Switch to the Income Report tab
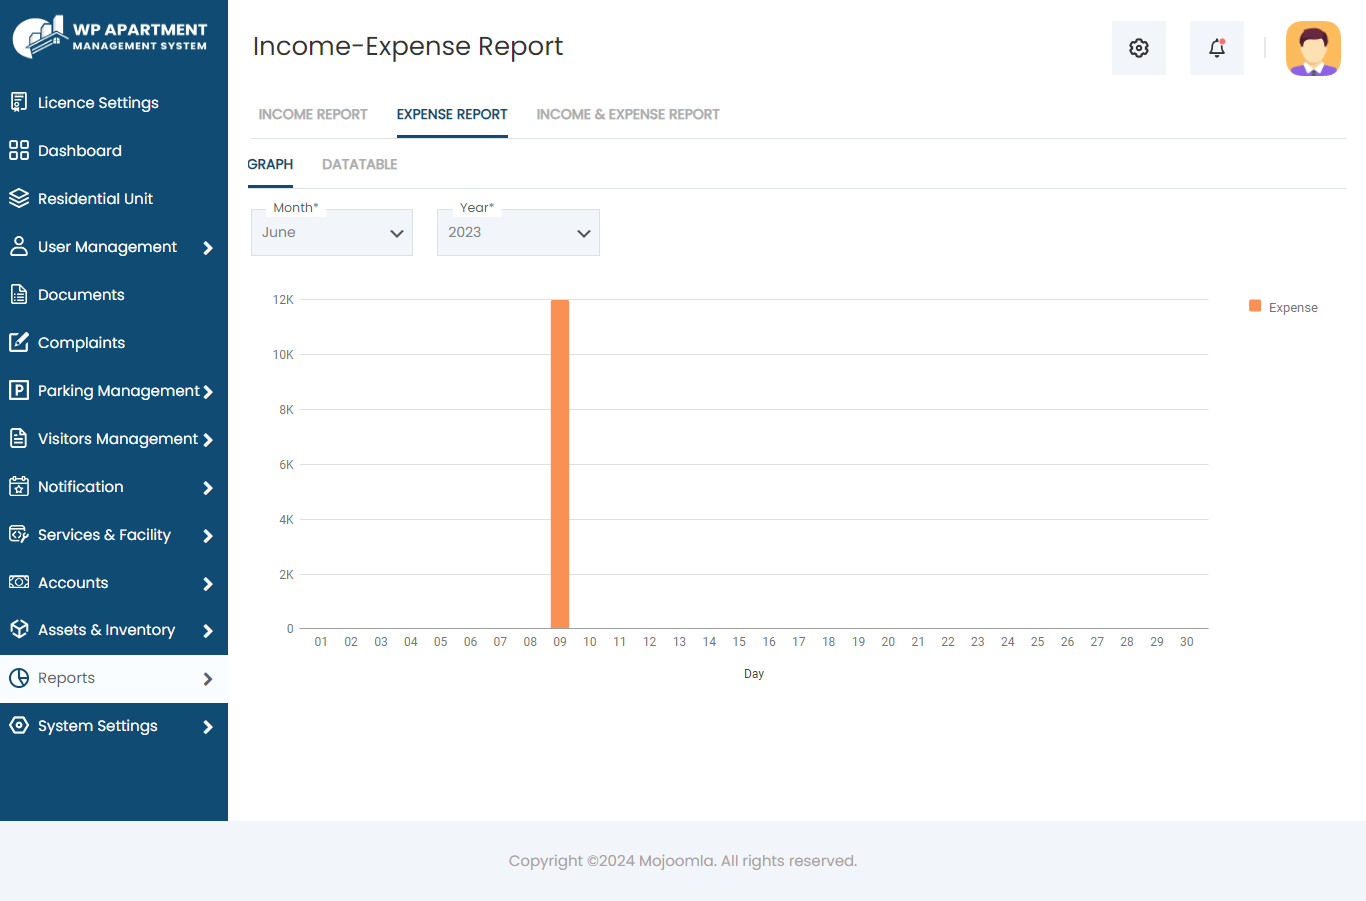 [313, 114]
